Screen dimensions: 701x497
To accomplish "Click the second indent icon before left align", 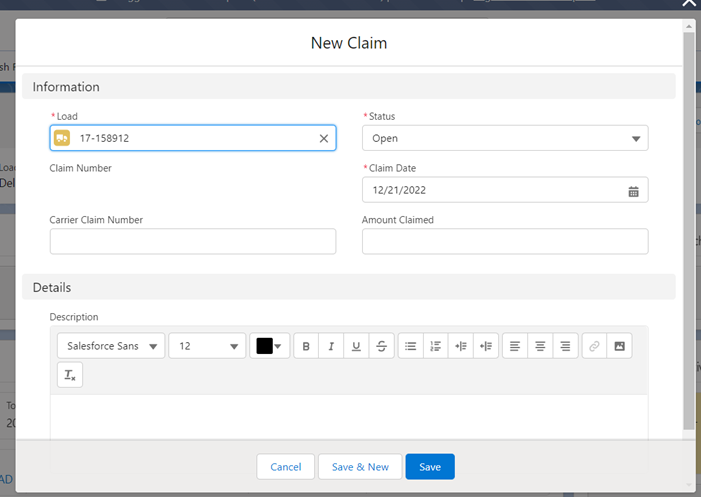I will point(486,346).
